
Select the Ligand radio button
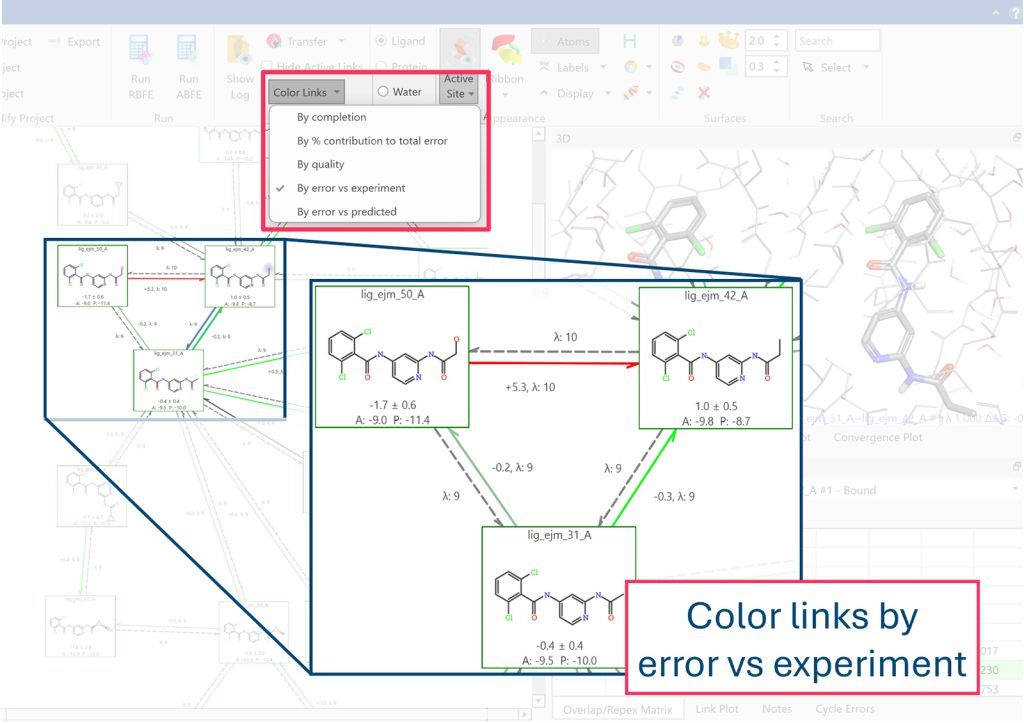pyautogui.click(x=381, y=40)
